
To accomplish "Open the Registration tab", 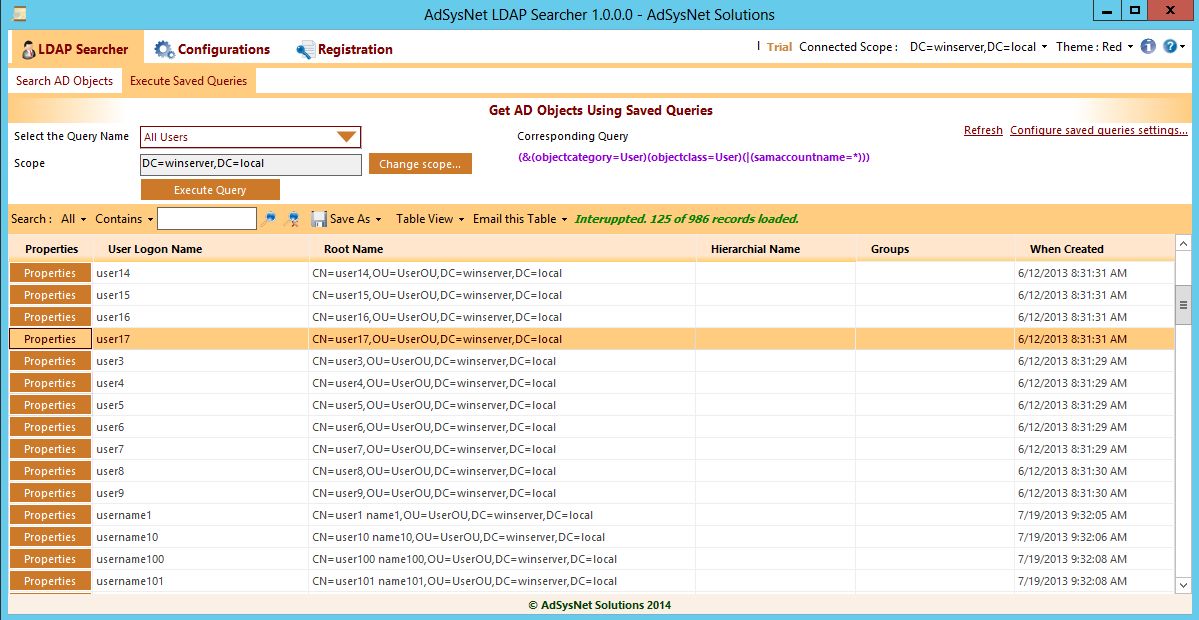I will pos(344,49).
